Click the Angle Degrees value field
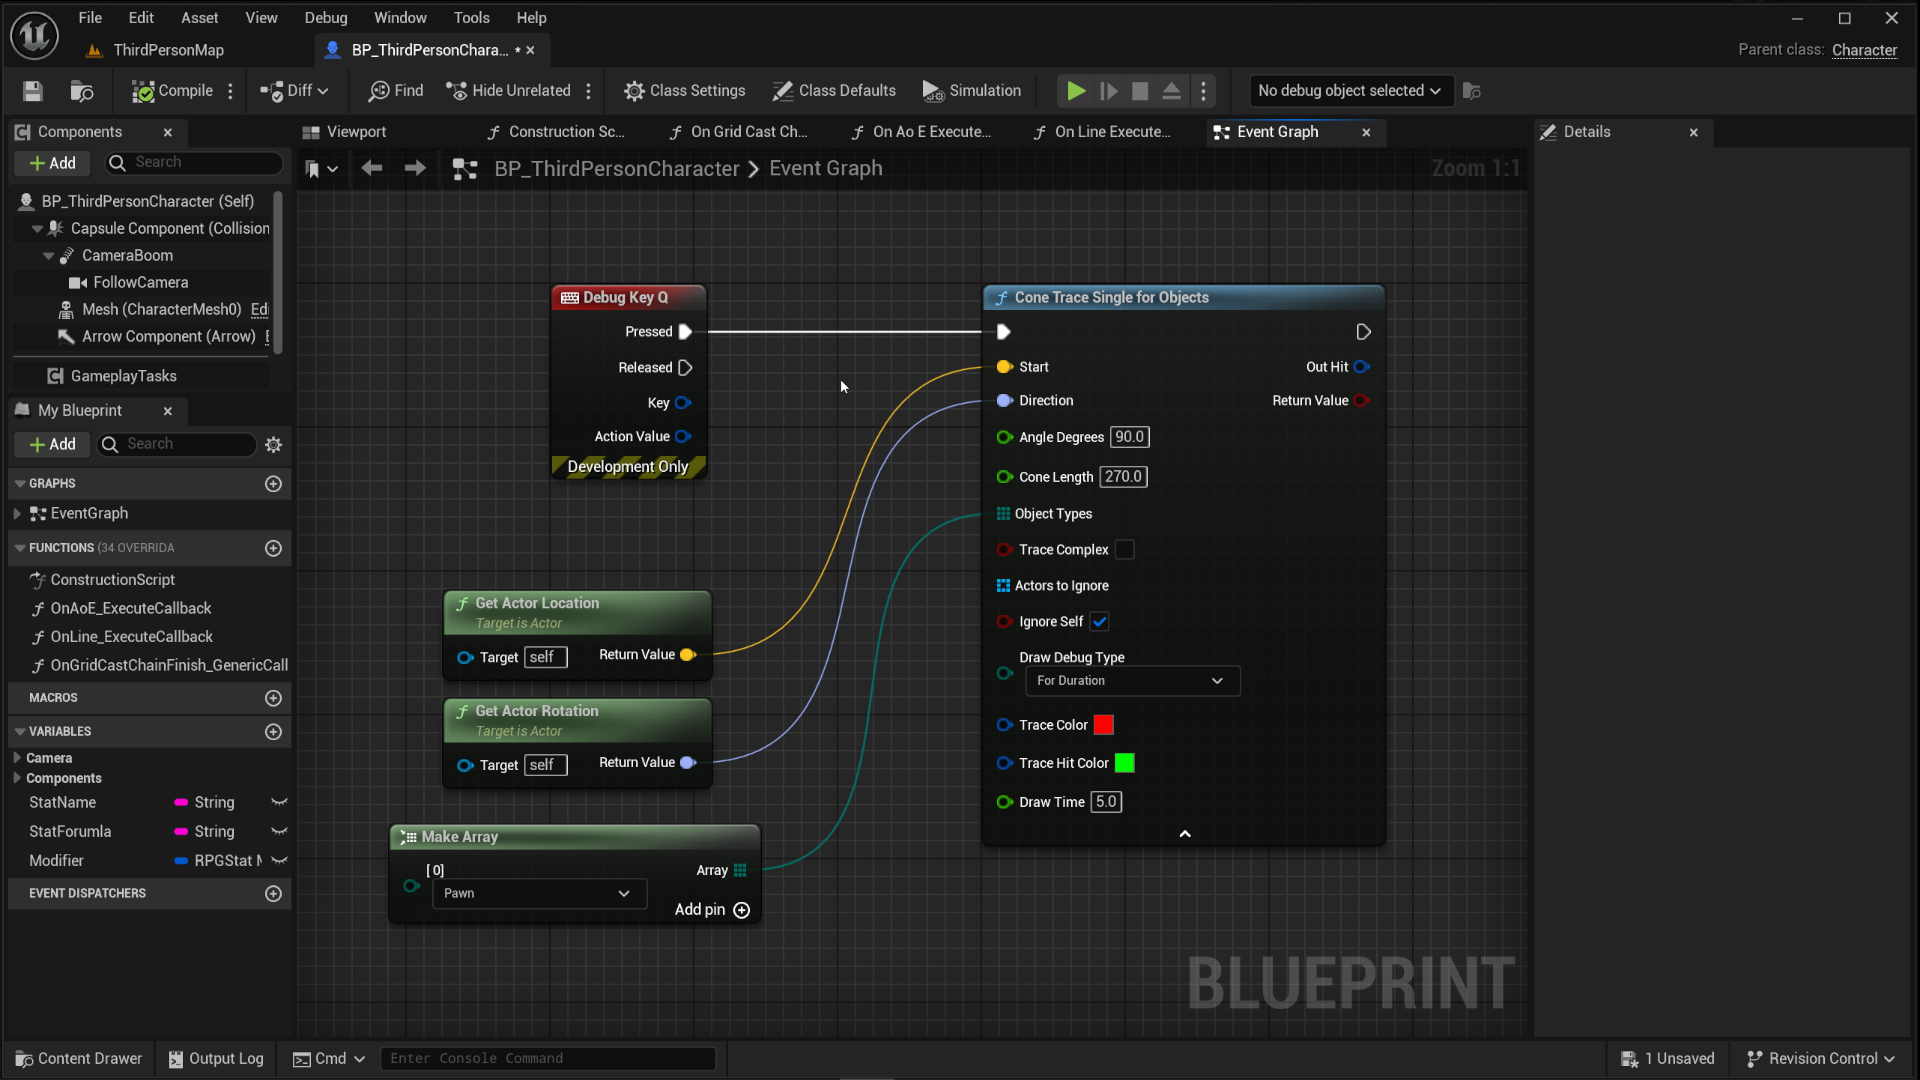Screen dimensions: 1920x1080 [1130, 437]
